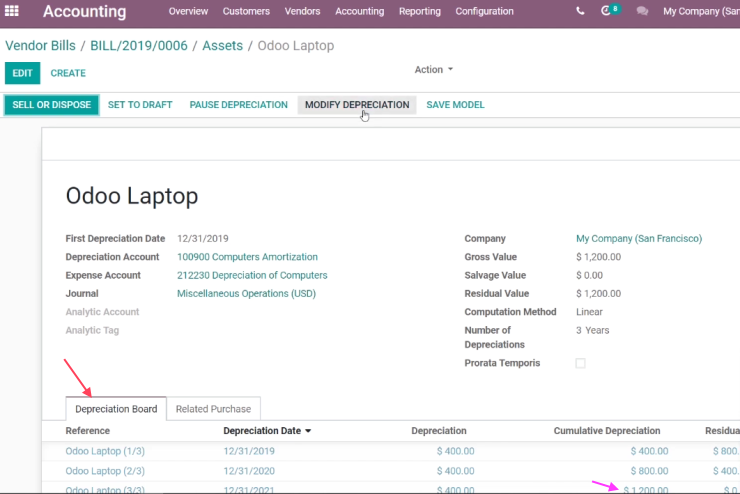Open Miscellaneous Operations (USD) journal link
This screenshot has width=740, height=494.
[246, 294]
